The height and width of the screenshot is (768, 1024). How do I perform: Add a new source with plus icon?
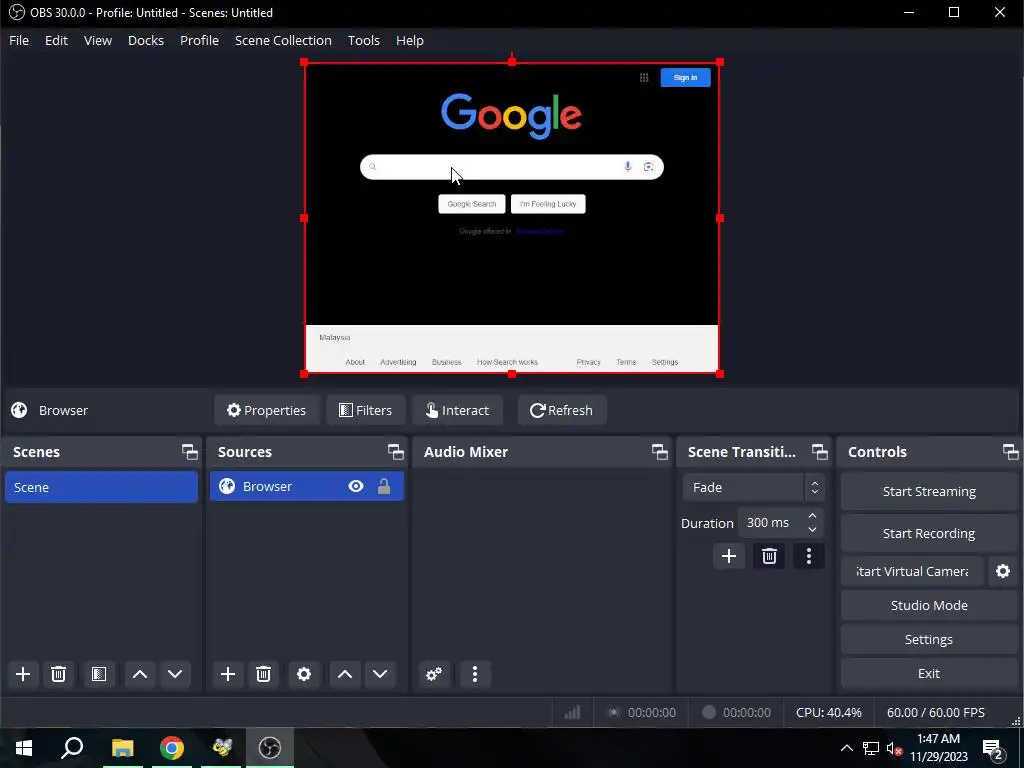pyautogui.click(x=228, y=674)
